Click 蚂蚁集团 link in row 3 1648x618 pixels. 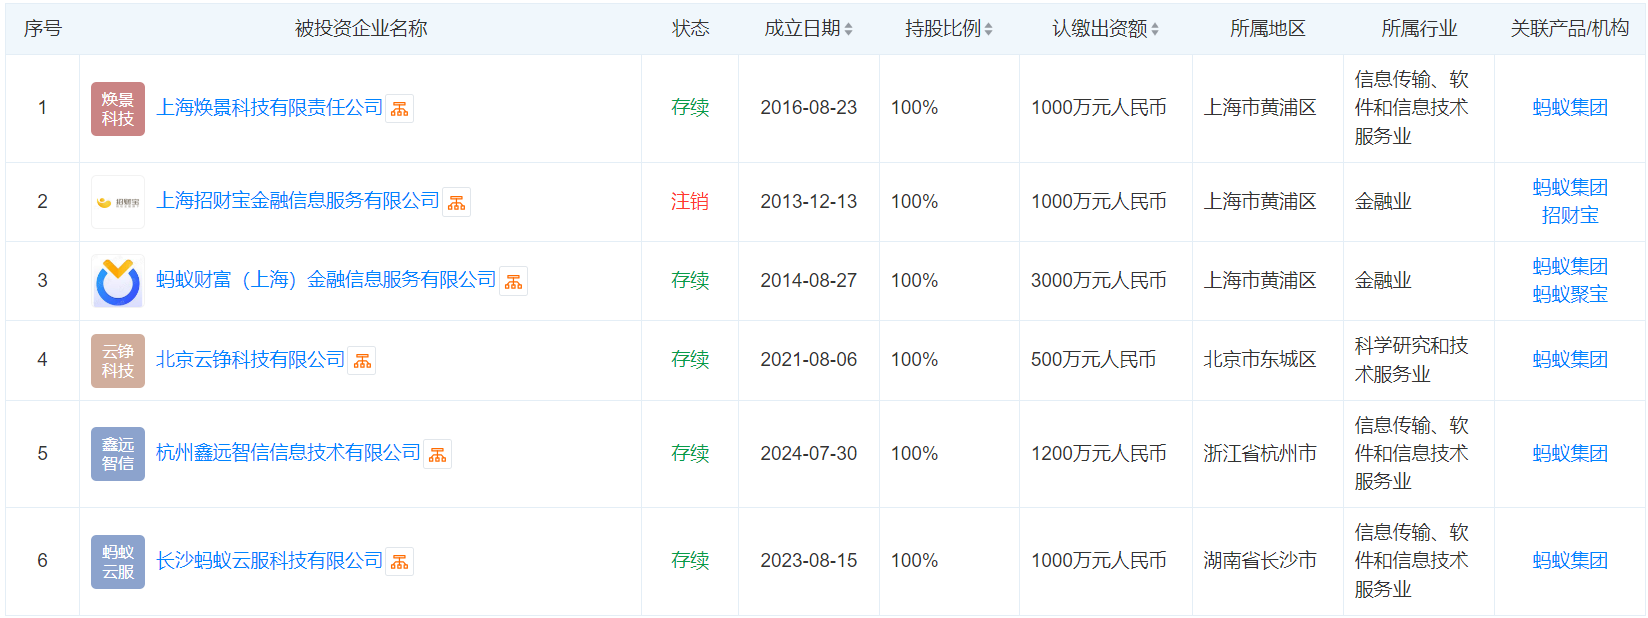[1570, 266]
